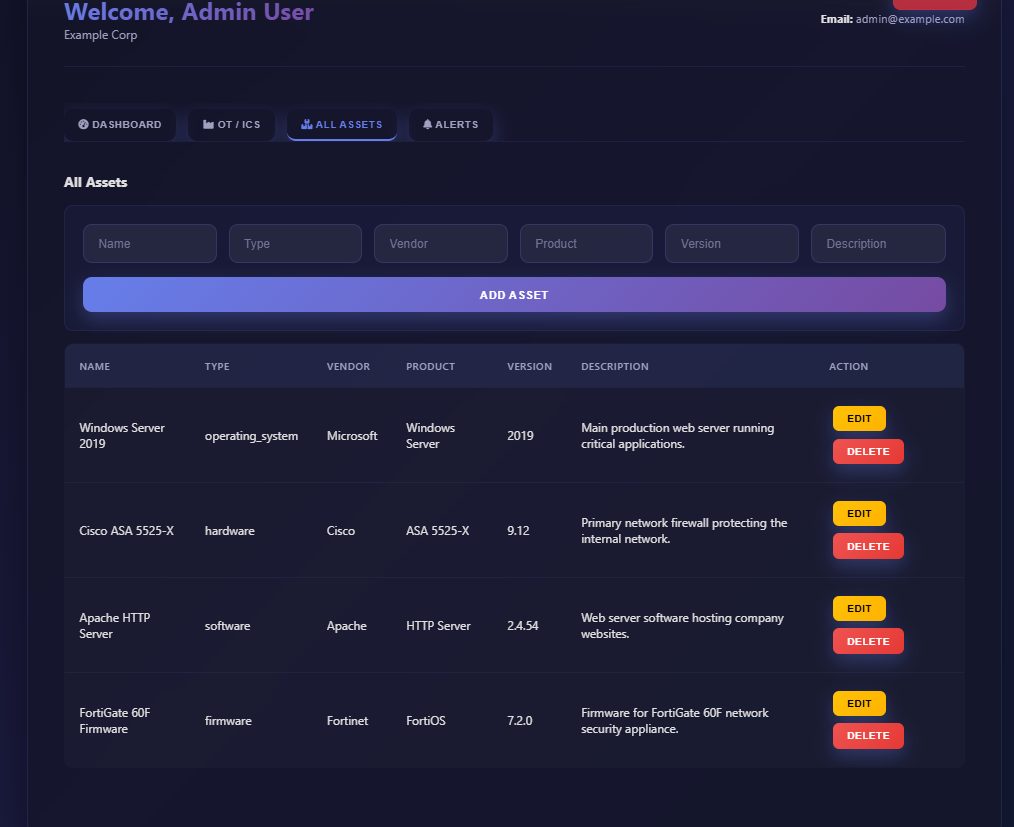Viewport: 1014px width, 827px height.
Task: Click the version '2.4.54' cell
Action: pos(523,626)
